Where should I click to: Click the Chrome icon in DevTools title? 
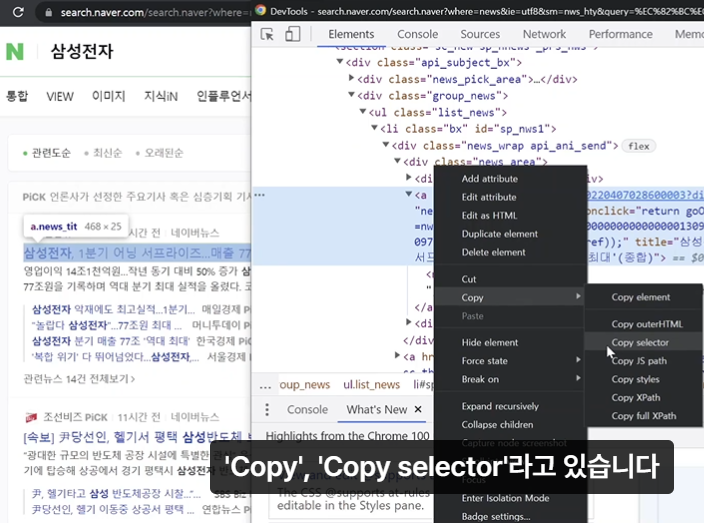coord(260,11)
